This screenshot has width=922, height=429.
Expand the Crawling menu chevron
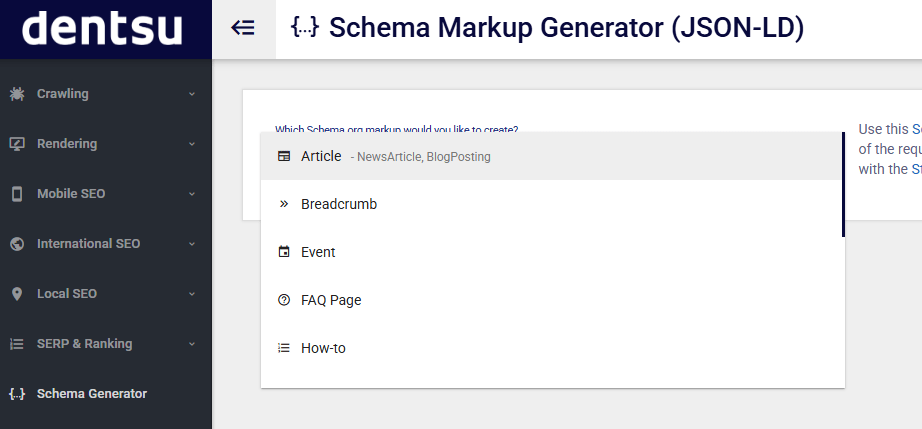192,93
